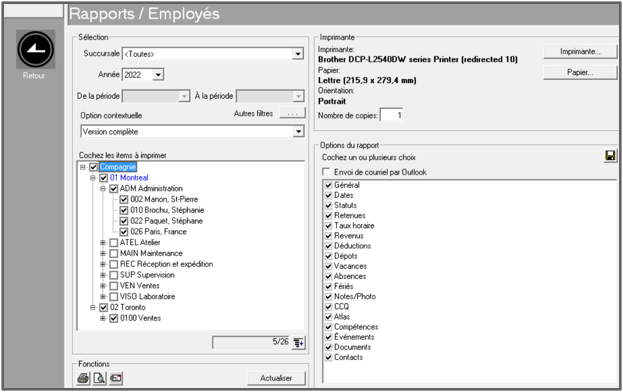Uncheck the Fériés report option
This screenshot has height=392, width=623.
pyautogui.click(x=329, y=286)
